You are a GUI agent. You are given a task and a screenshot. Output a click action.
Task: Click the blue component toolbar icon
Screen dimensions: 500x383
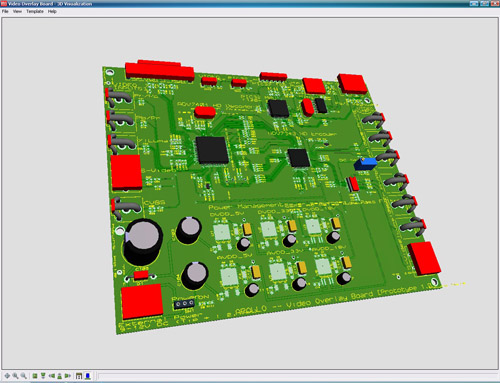click(x=88, y=376)
